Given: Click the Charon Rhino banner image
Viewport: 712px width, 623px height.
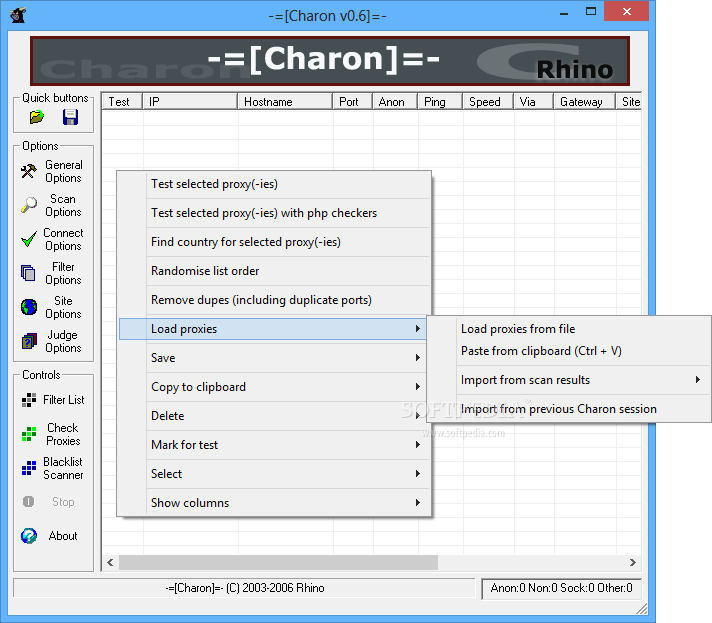Looking at the screenshot, I should [x=330, y=61].
